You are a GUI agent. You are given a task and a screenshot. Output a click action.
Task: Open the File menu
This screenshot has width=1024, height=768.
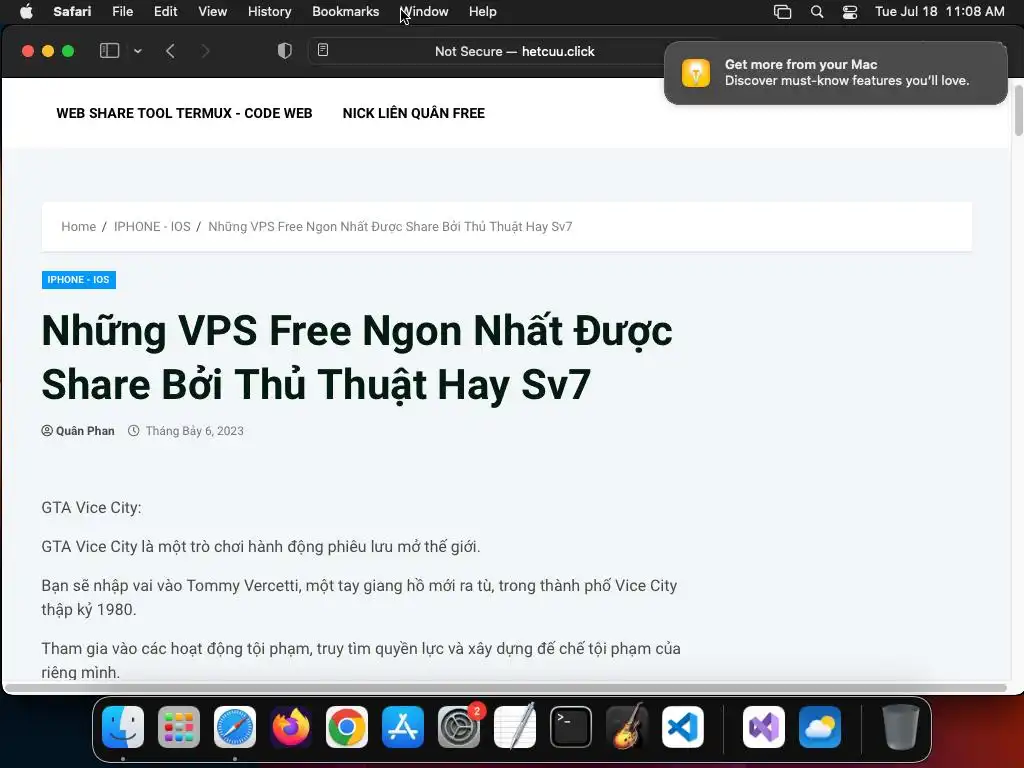click(122, 12)
